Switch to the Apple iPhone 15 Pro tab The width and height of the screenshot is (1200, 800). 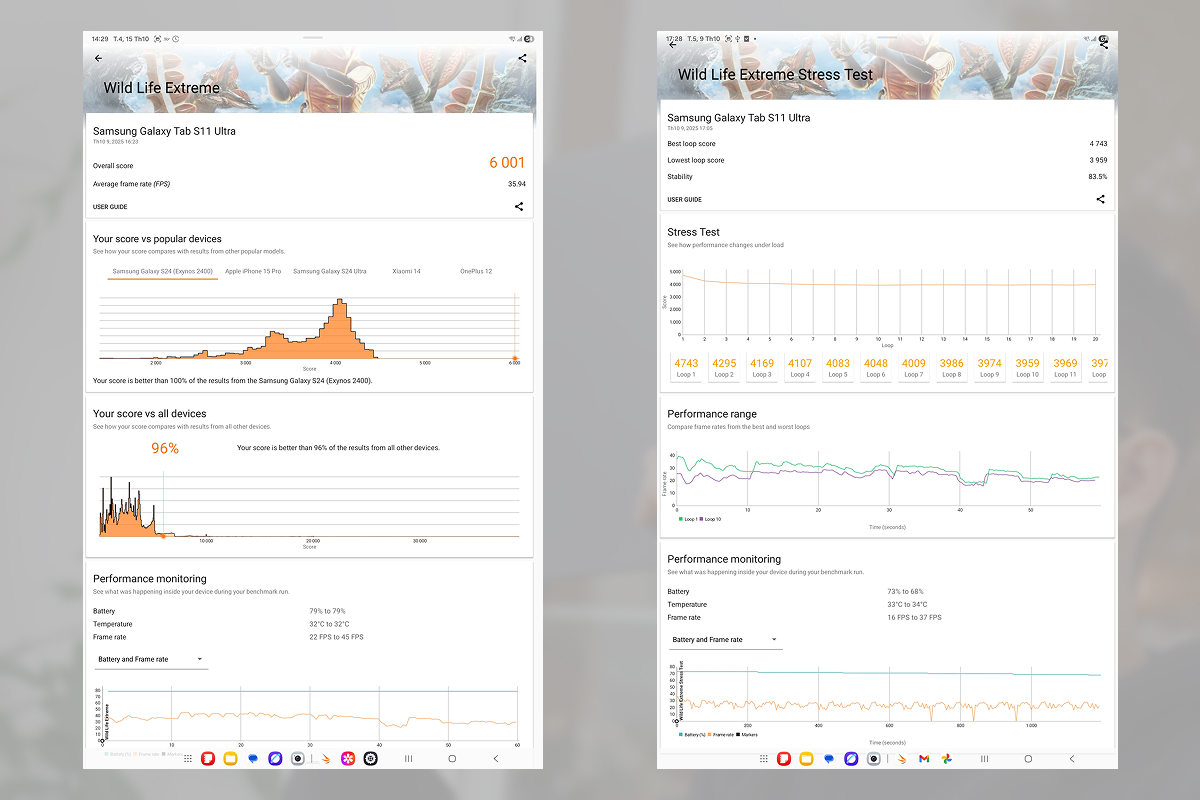pos(253,271)
